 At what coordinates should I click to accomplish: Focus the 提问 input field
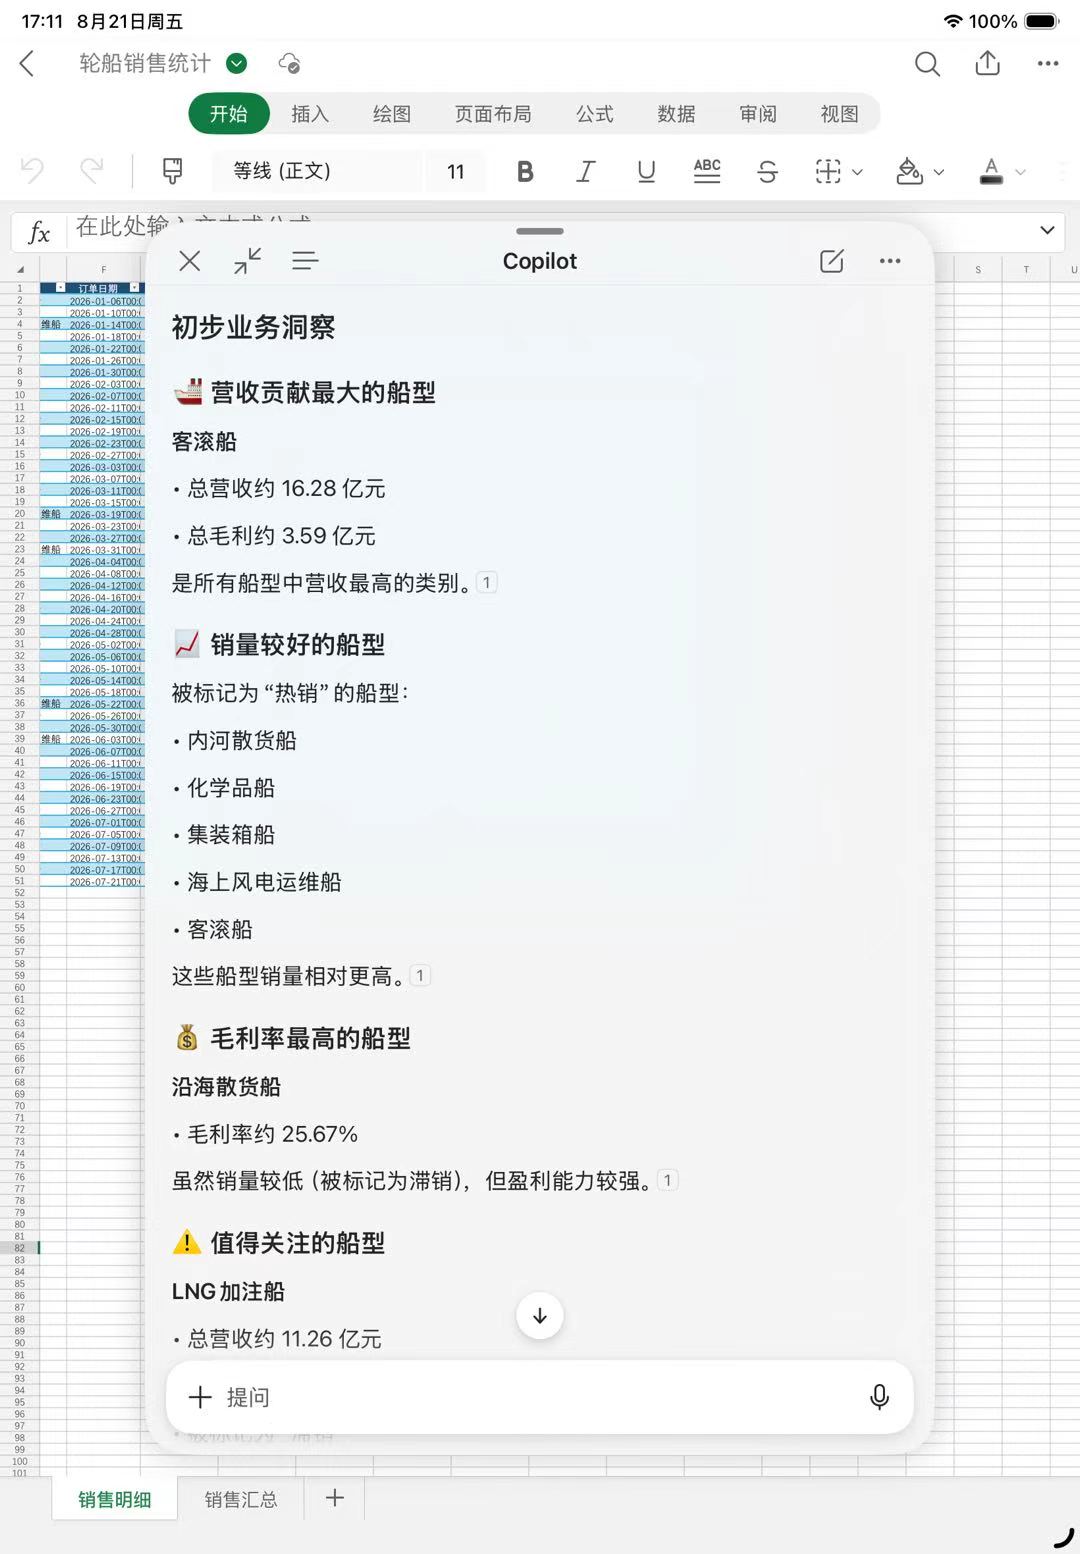pyautogui.click(x=540, y=1397)
